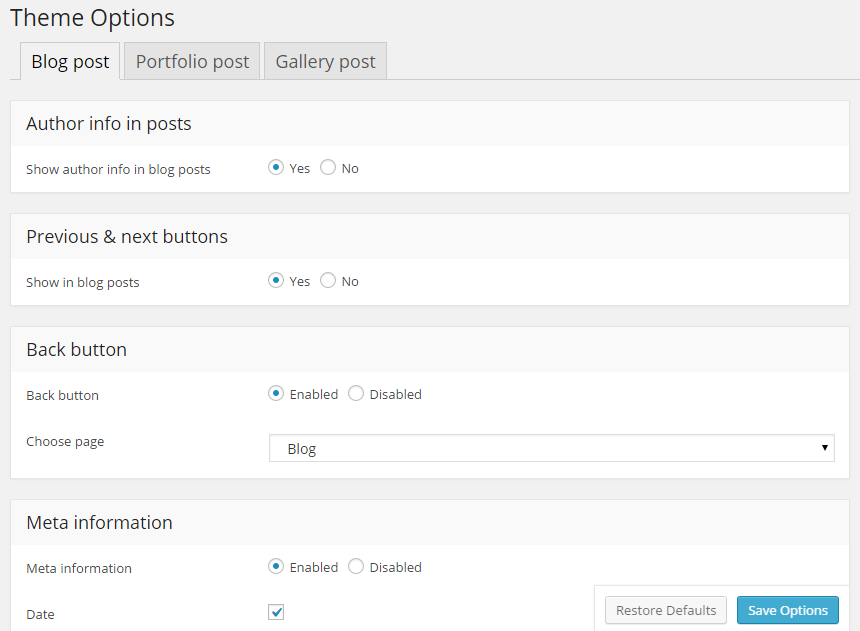Click the Meta information section header
The height and width of the screenshot is (631, 860).
coord(99,523)
